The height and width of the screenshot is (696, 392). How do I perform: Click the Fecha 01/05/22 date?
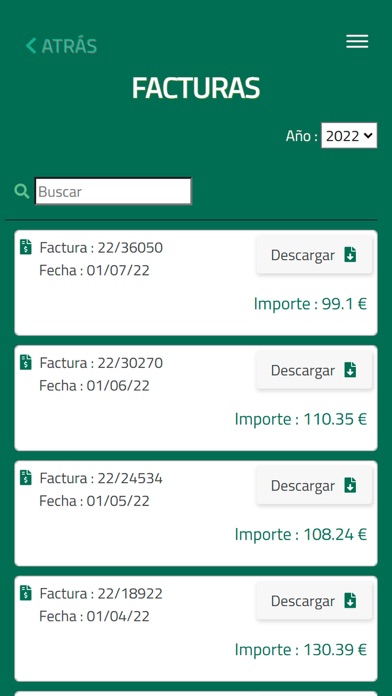tap(94, 501)
